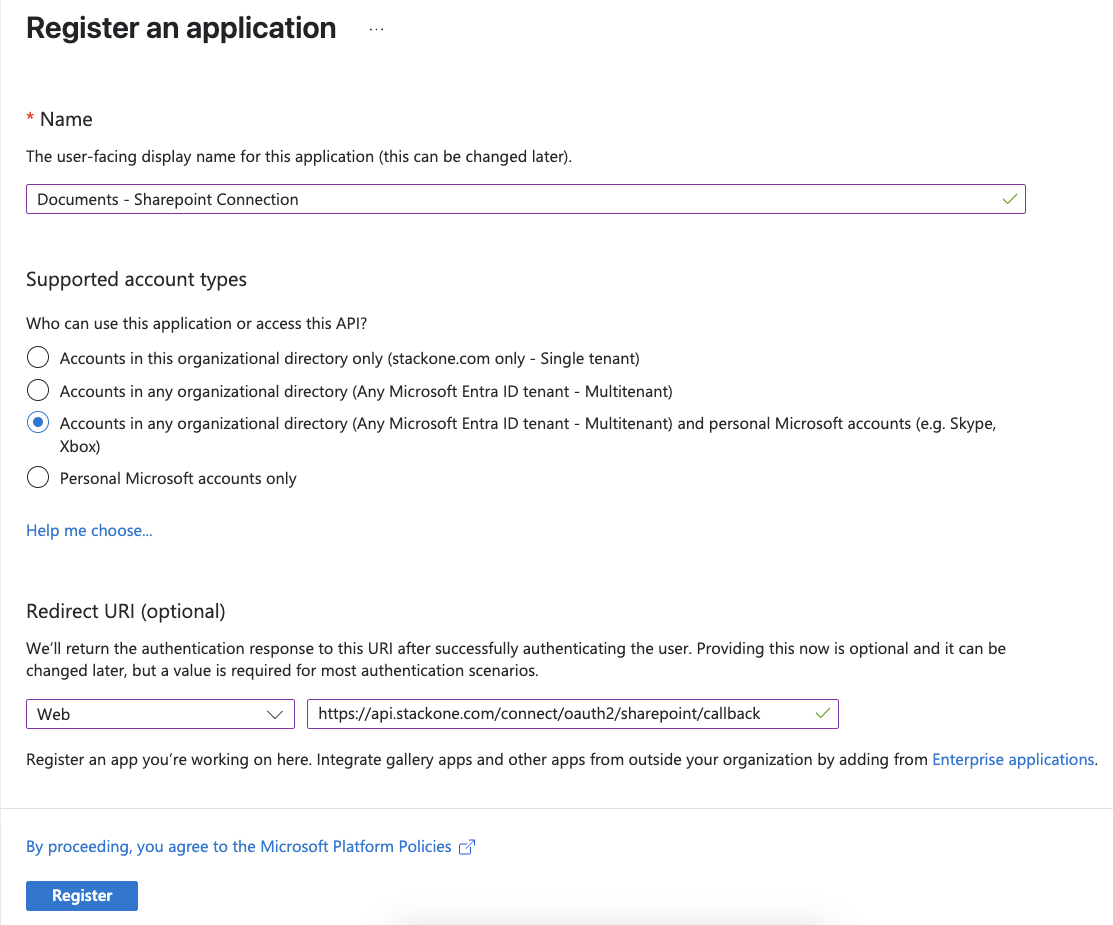Click the 'Who can use this application' question text

pyautogui.click(x=197, y=324)
